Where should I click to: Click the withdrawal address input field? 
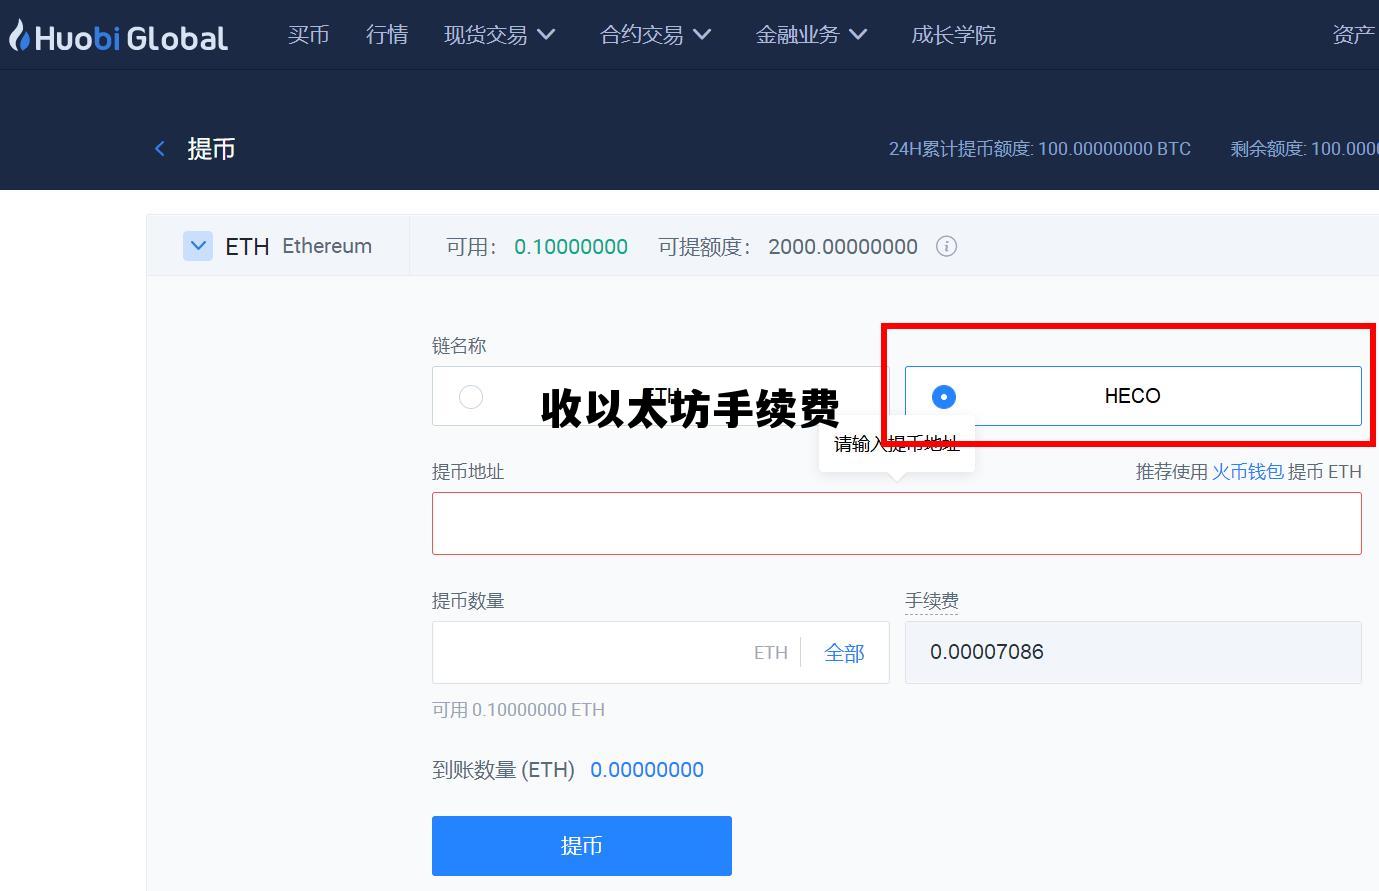897,523
